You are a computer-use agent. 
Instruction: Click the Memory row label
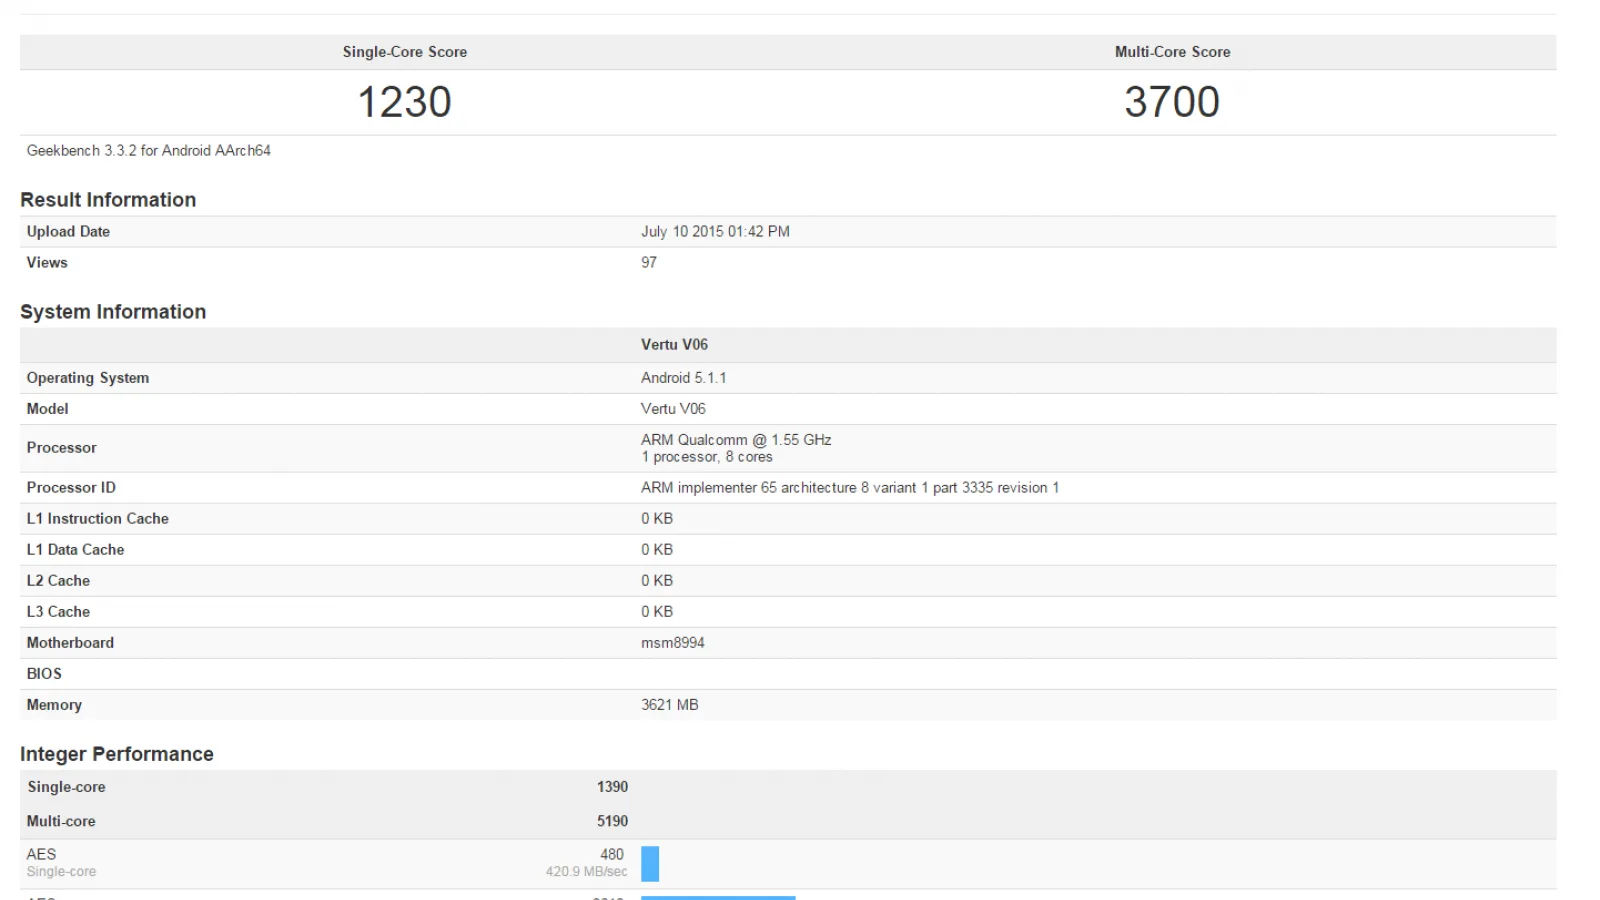coord(54,705)
